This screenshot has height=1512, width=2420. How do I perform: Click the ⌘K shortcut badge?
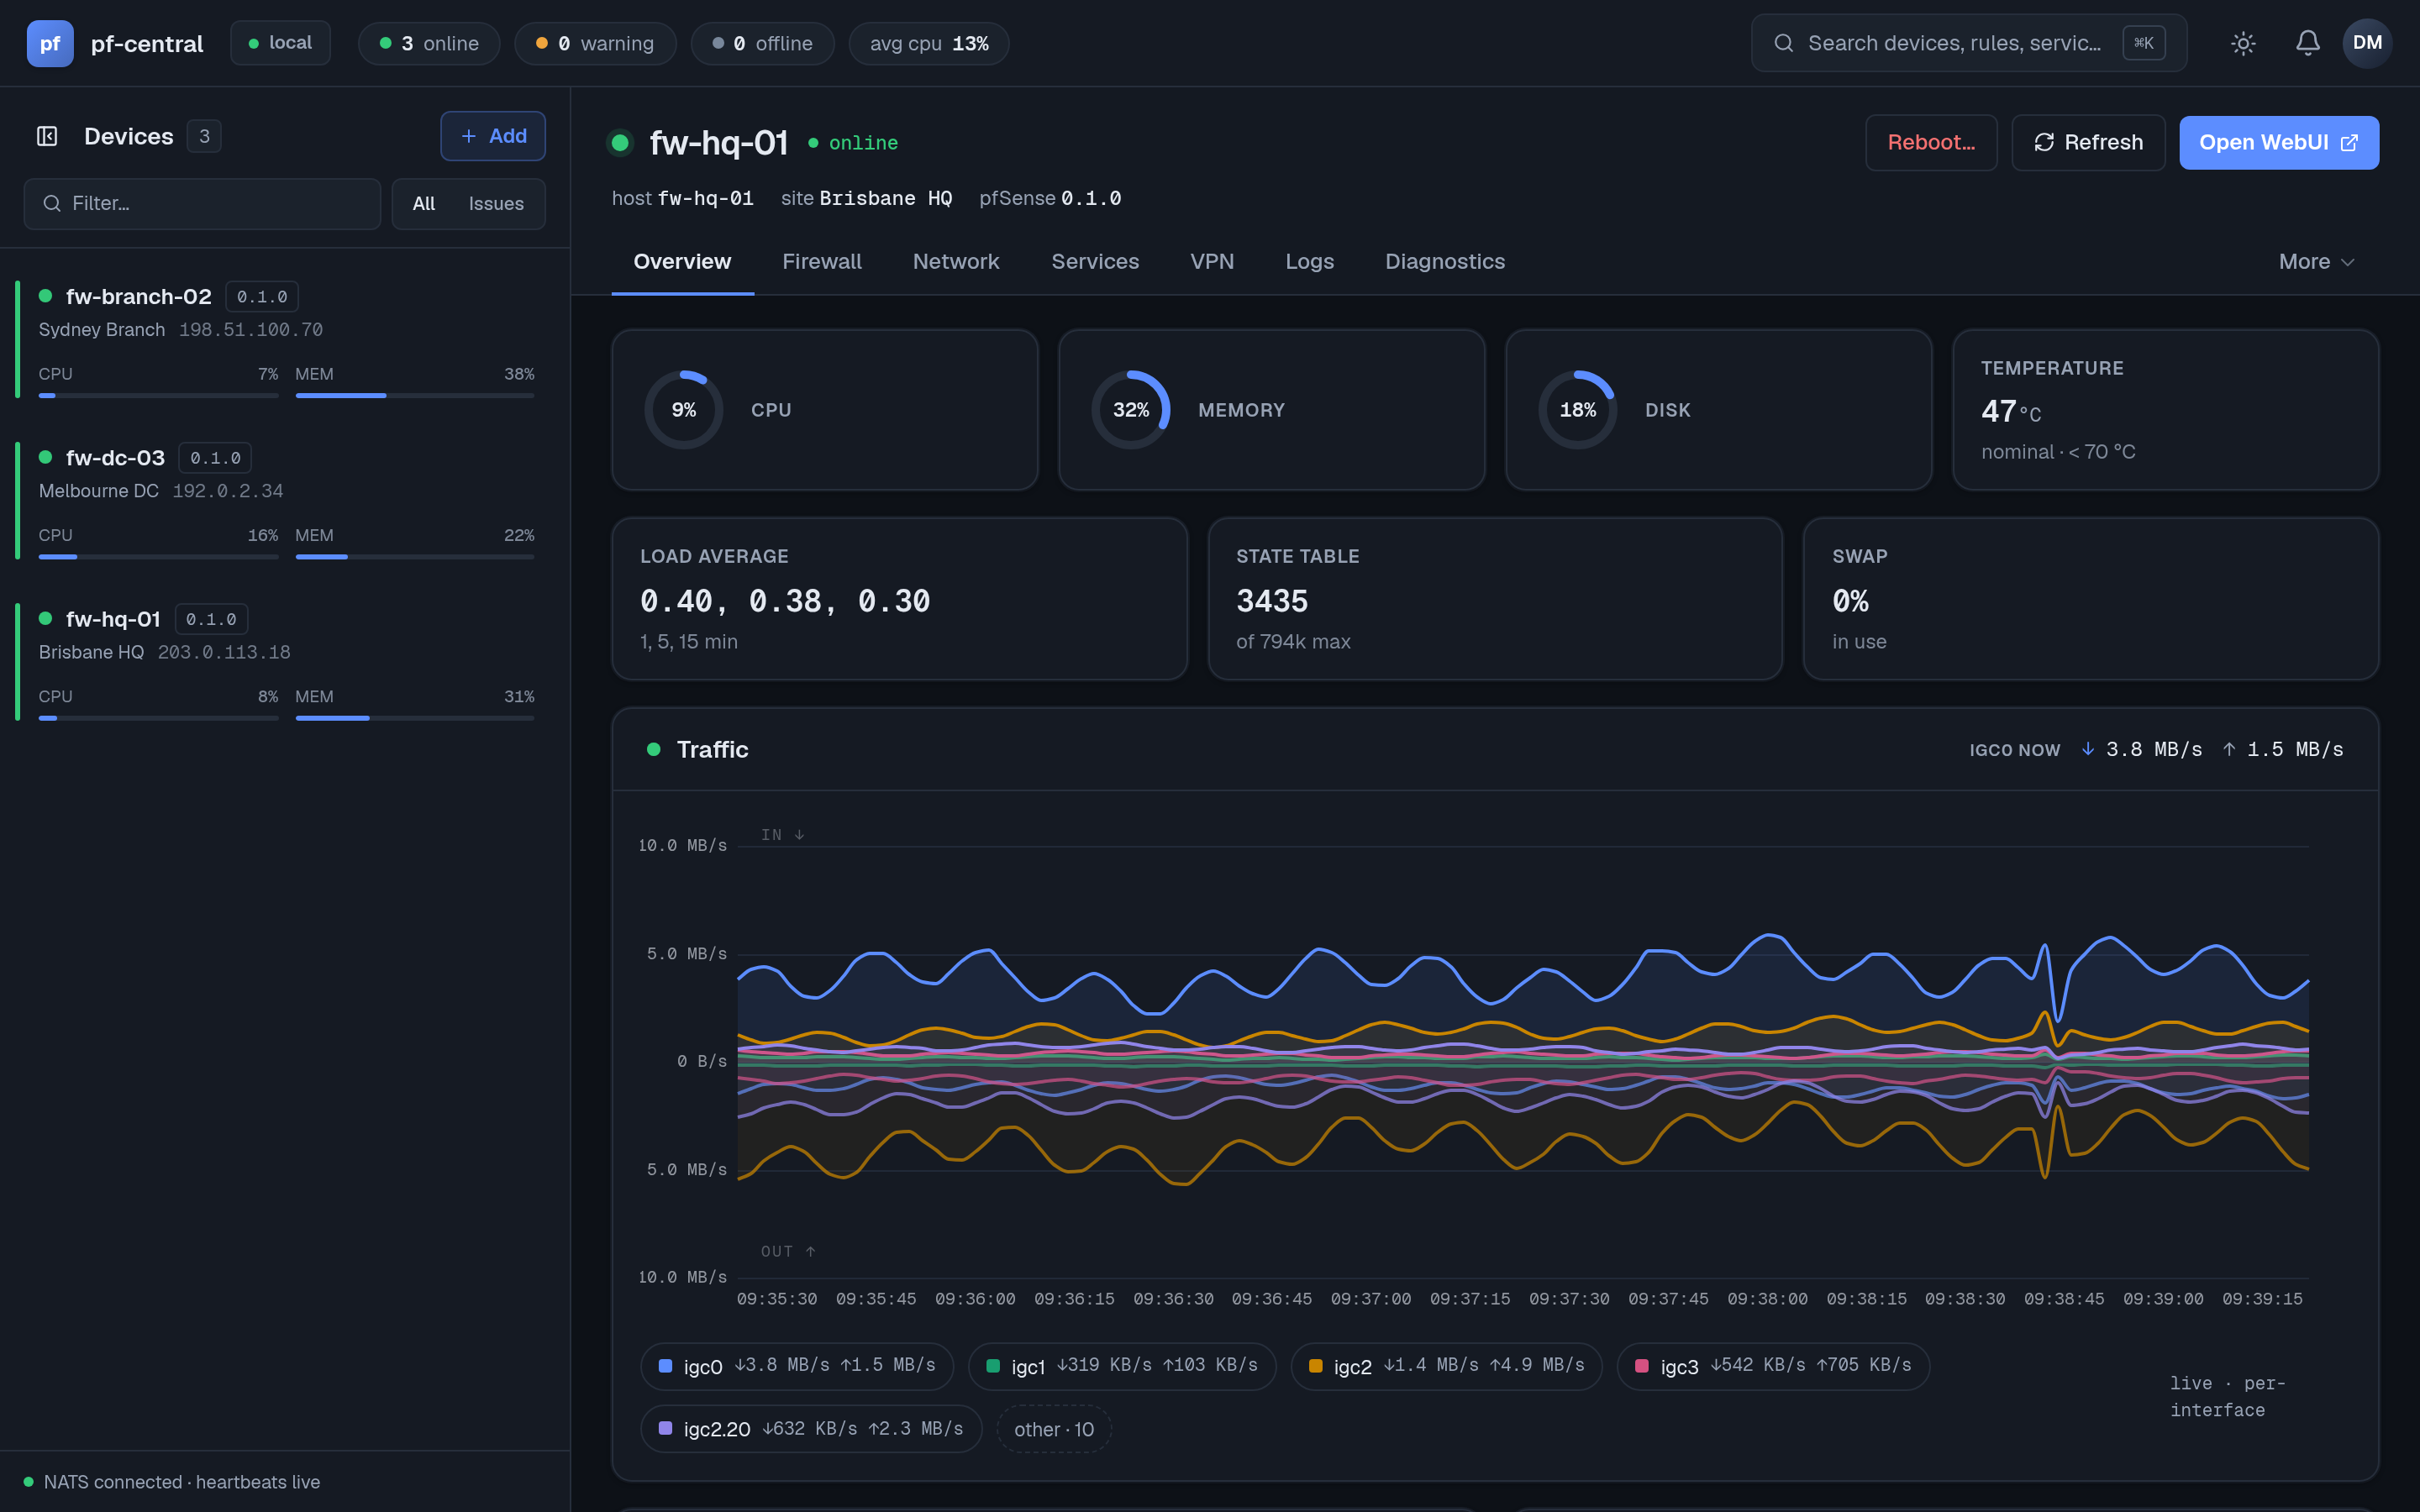point(2144,43)
